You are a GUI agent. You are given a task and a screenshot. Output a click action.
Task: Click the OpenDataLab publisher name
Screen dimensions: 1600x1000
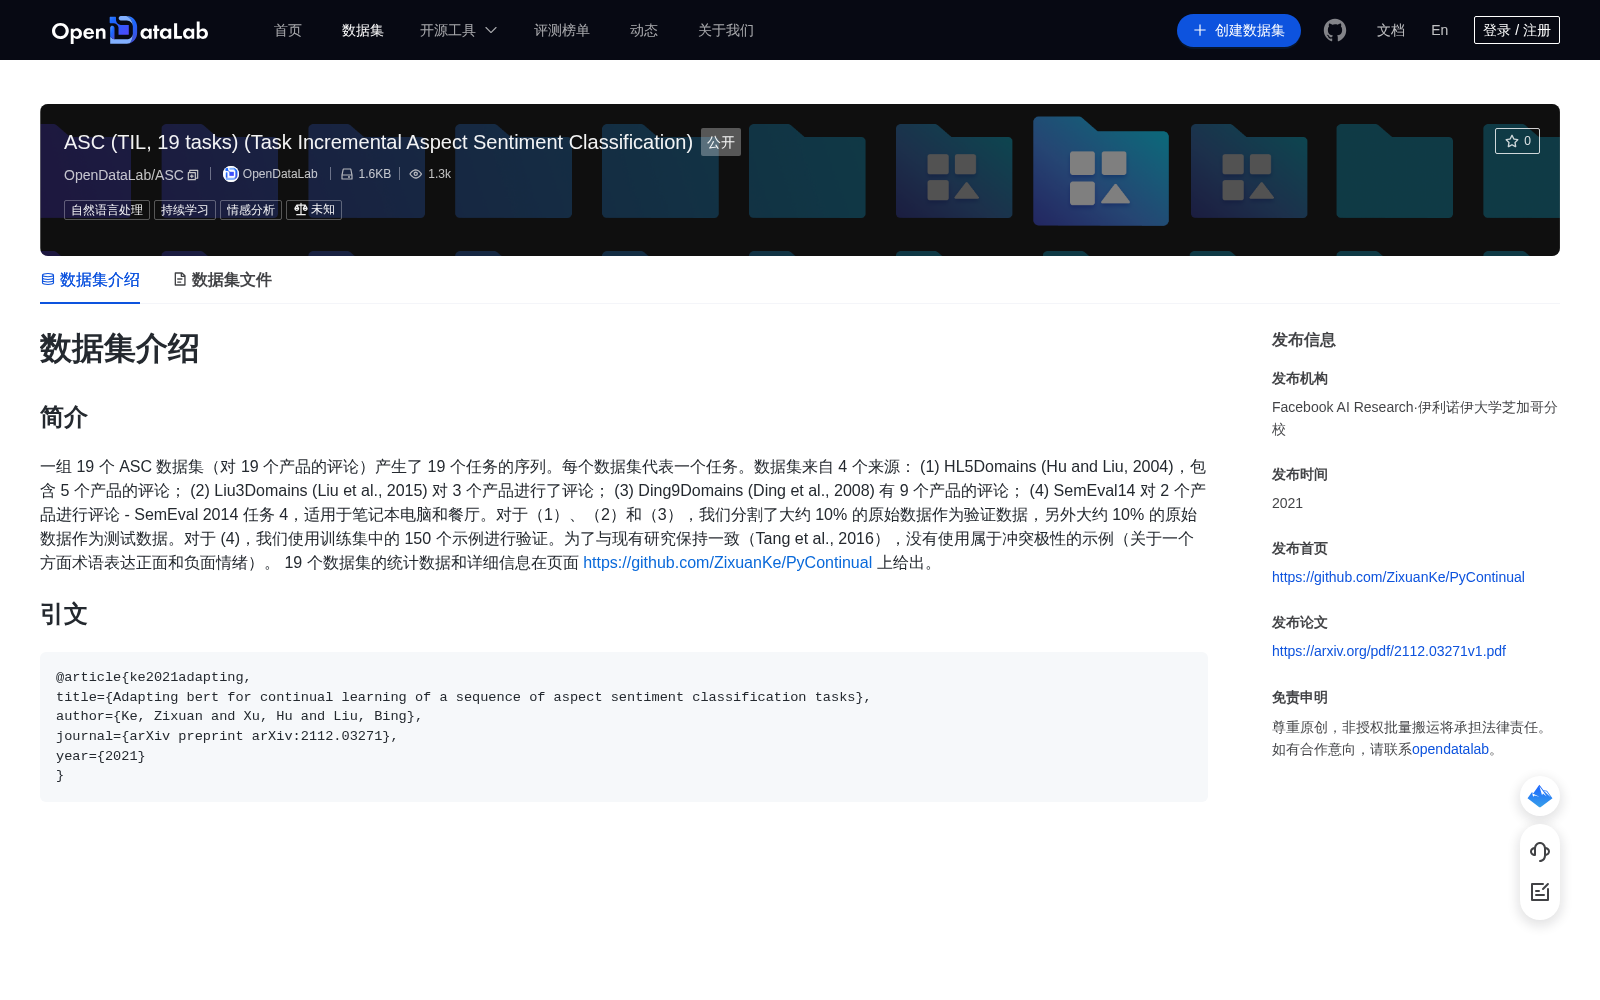[280, 174]
